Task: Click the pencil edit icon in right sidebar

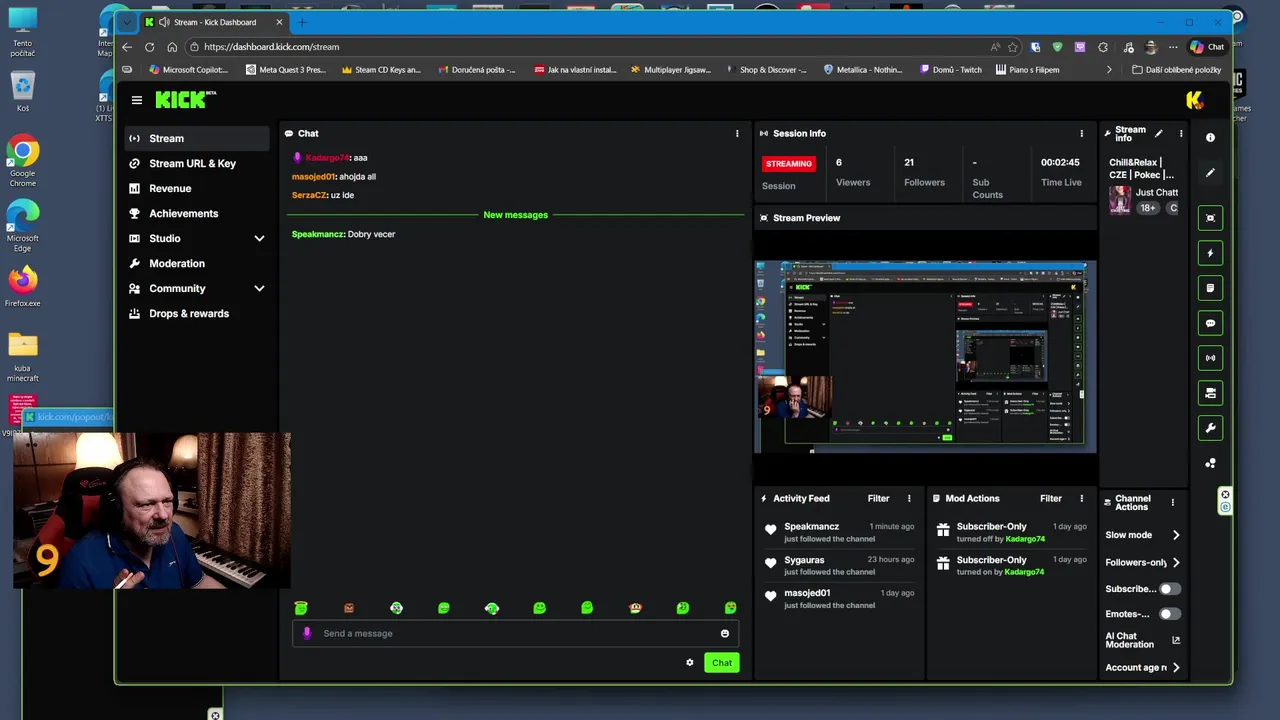Action: 1210,173
